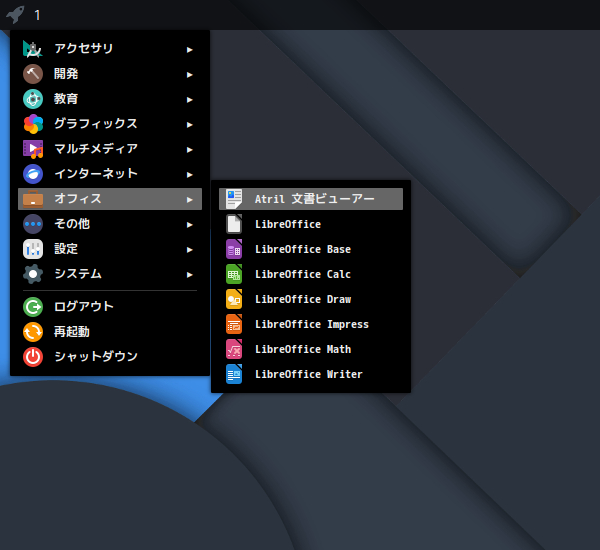
Task: Click the アクセサリ compass icon
Action: point(33,49)
